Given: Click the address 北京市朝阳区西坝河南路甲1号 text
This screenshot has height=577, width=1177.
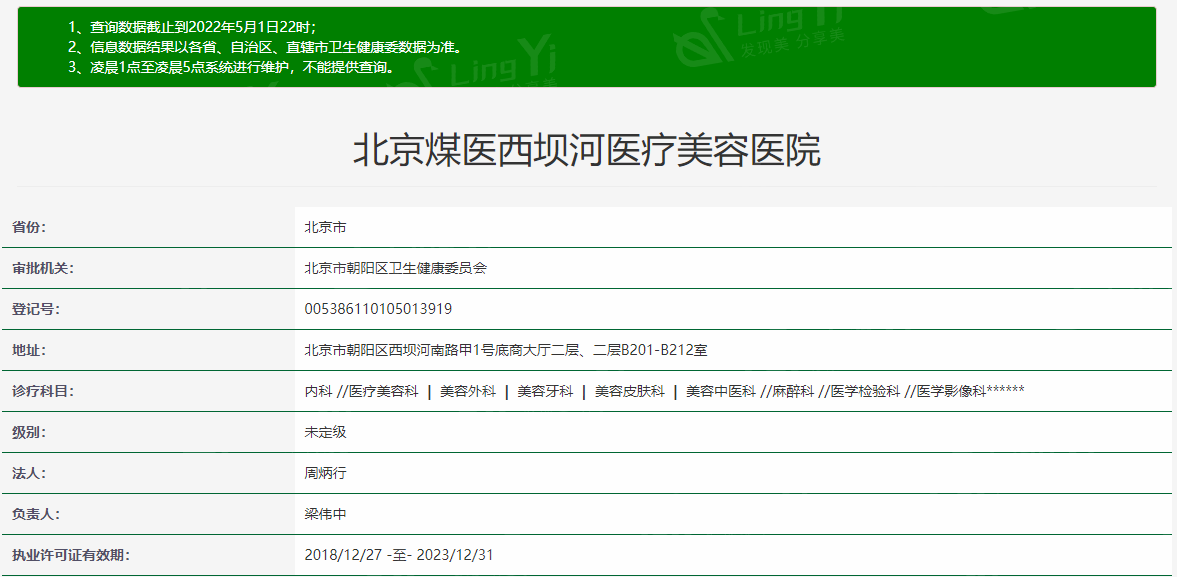Looking at the screenshot, I should [x=506, y=350].
